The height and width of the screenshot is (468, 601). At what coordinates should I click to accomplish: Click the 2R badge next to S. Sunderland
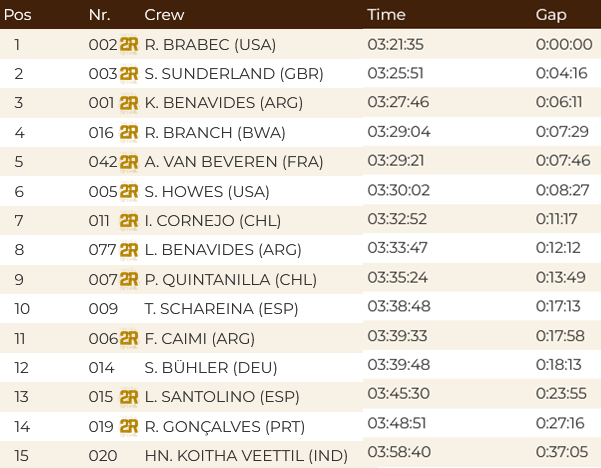click(128, 74)
